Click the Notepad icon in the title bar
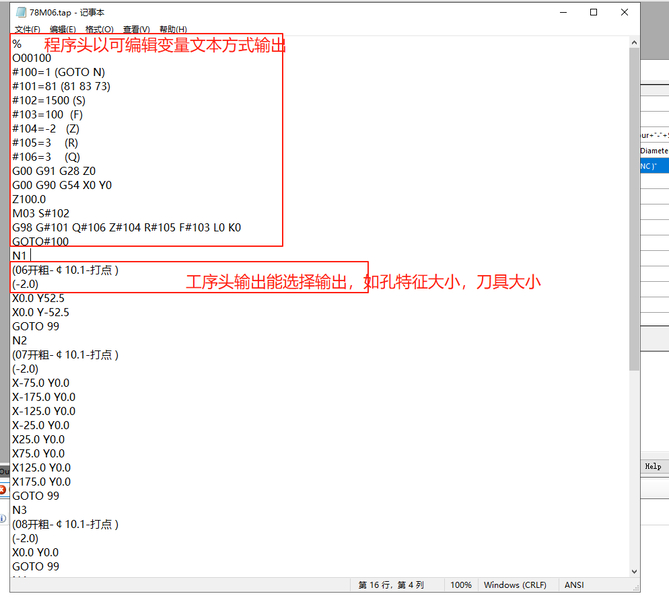This screenshot has width=669, height=600. [21, 12]
